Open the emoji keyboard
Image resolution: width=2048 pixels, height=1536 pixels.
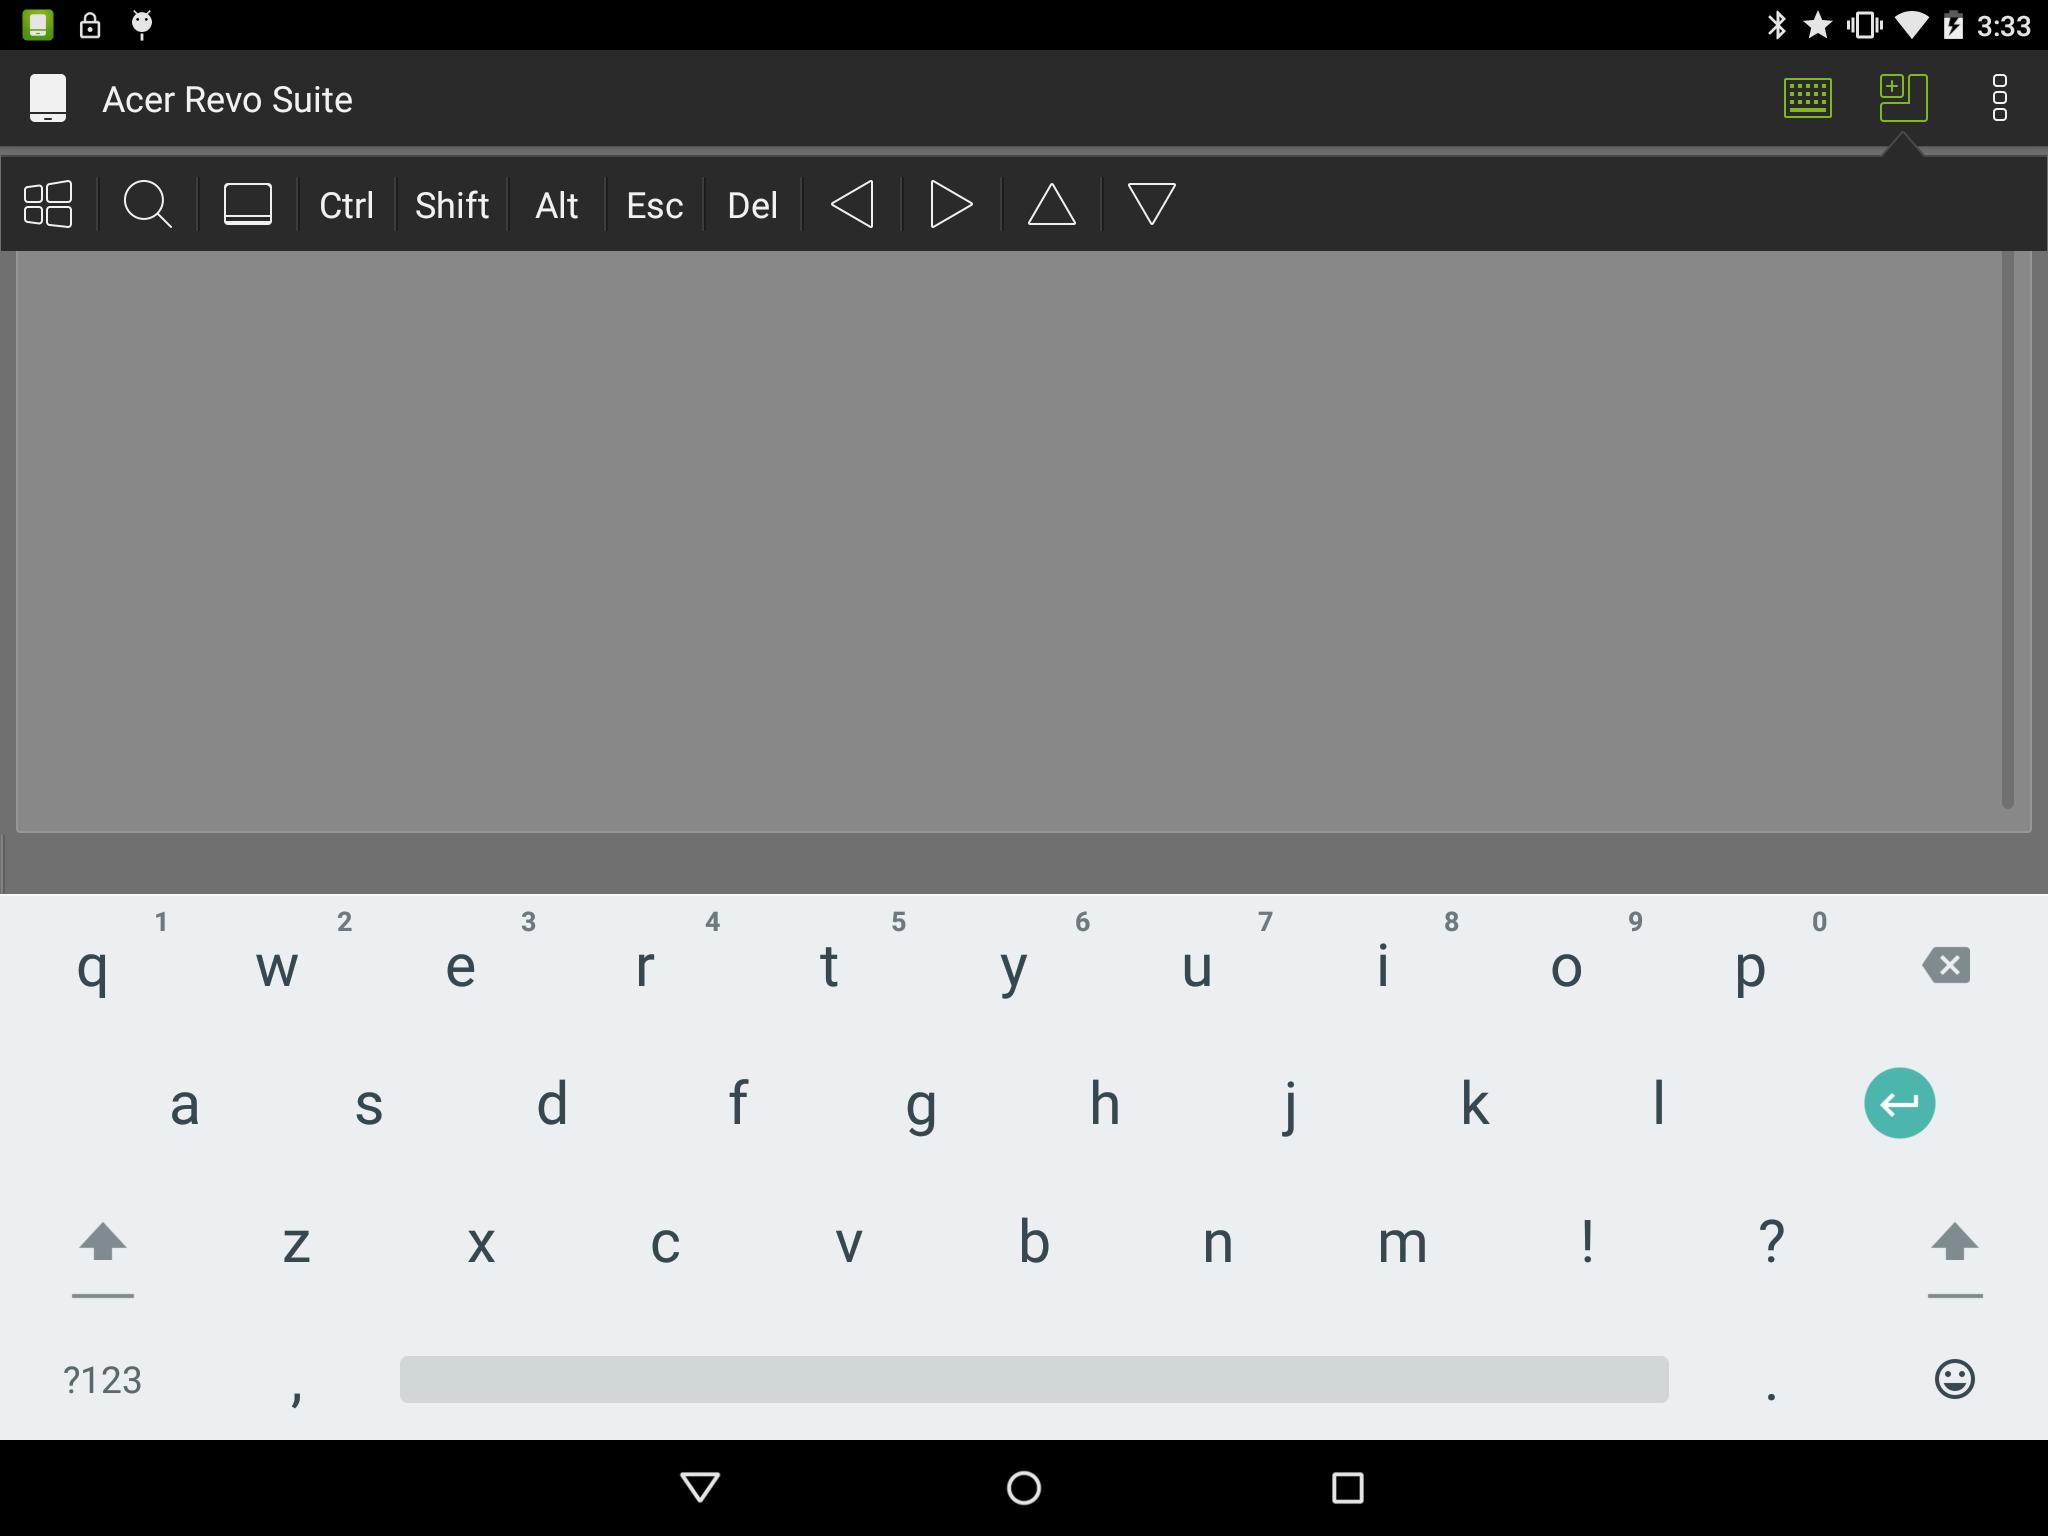(1954, 1380)
